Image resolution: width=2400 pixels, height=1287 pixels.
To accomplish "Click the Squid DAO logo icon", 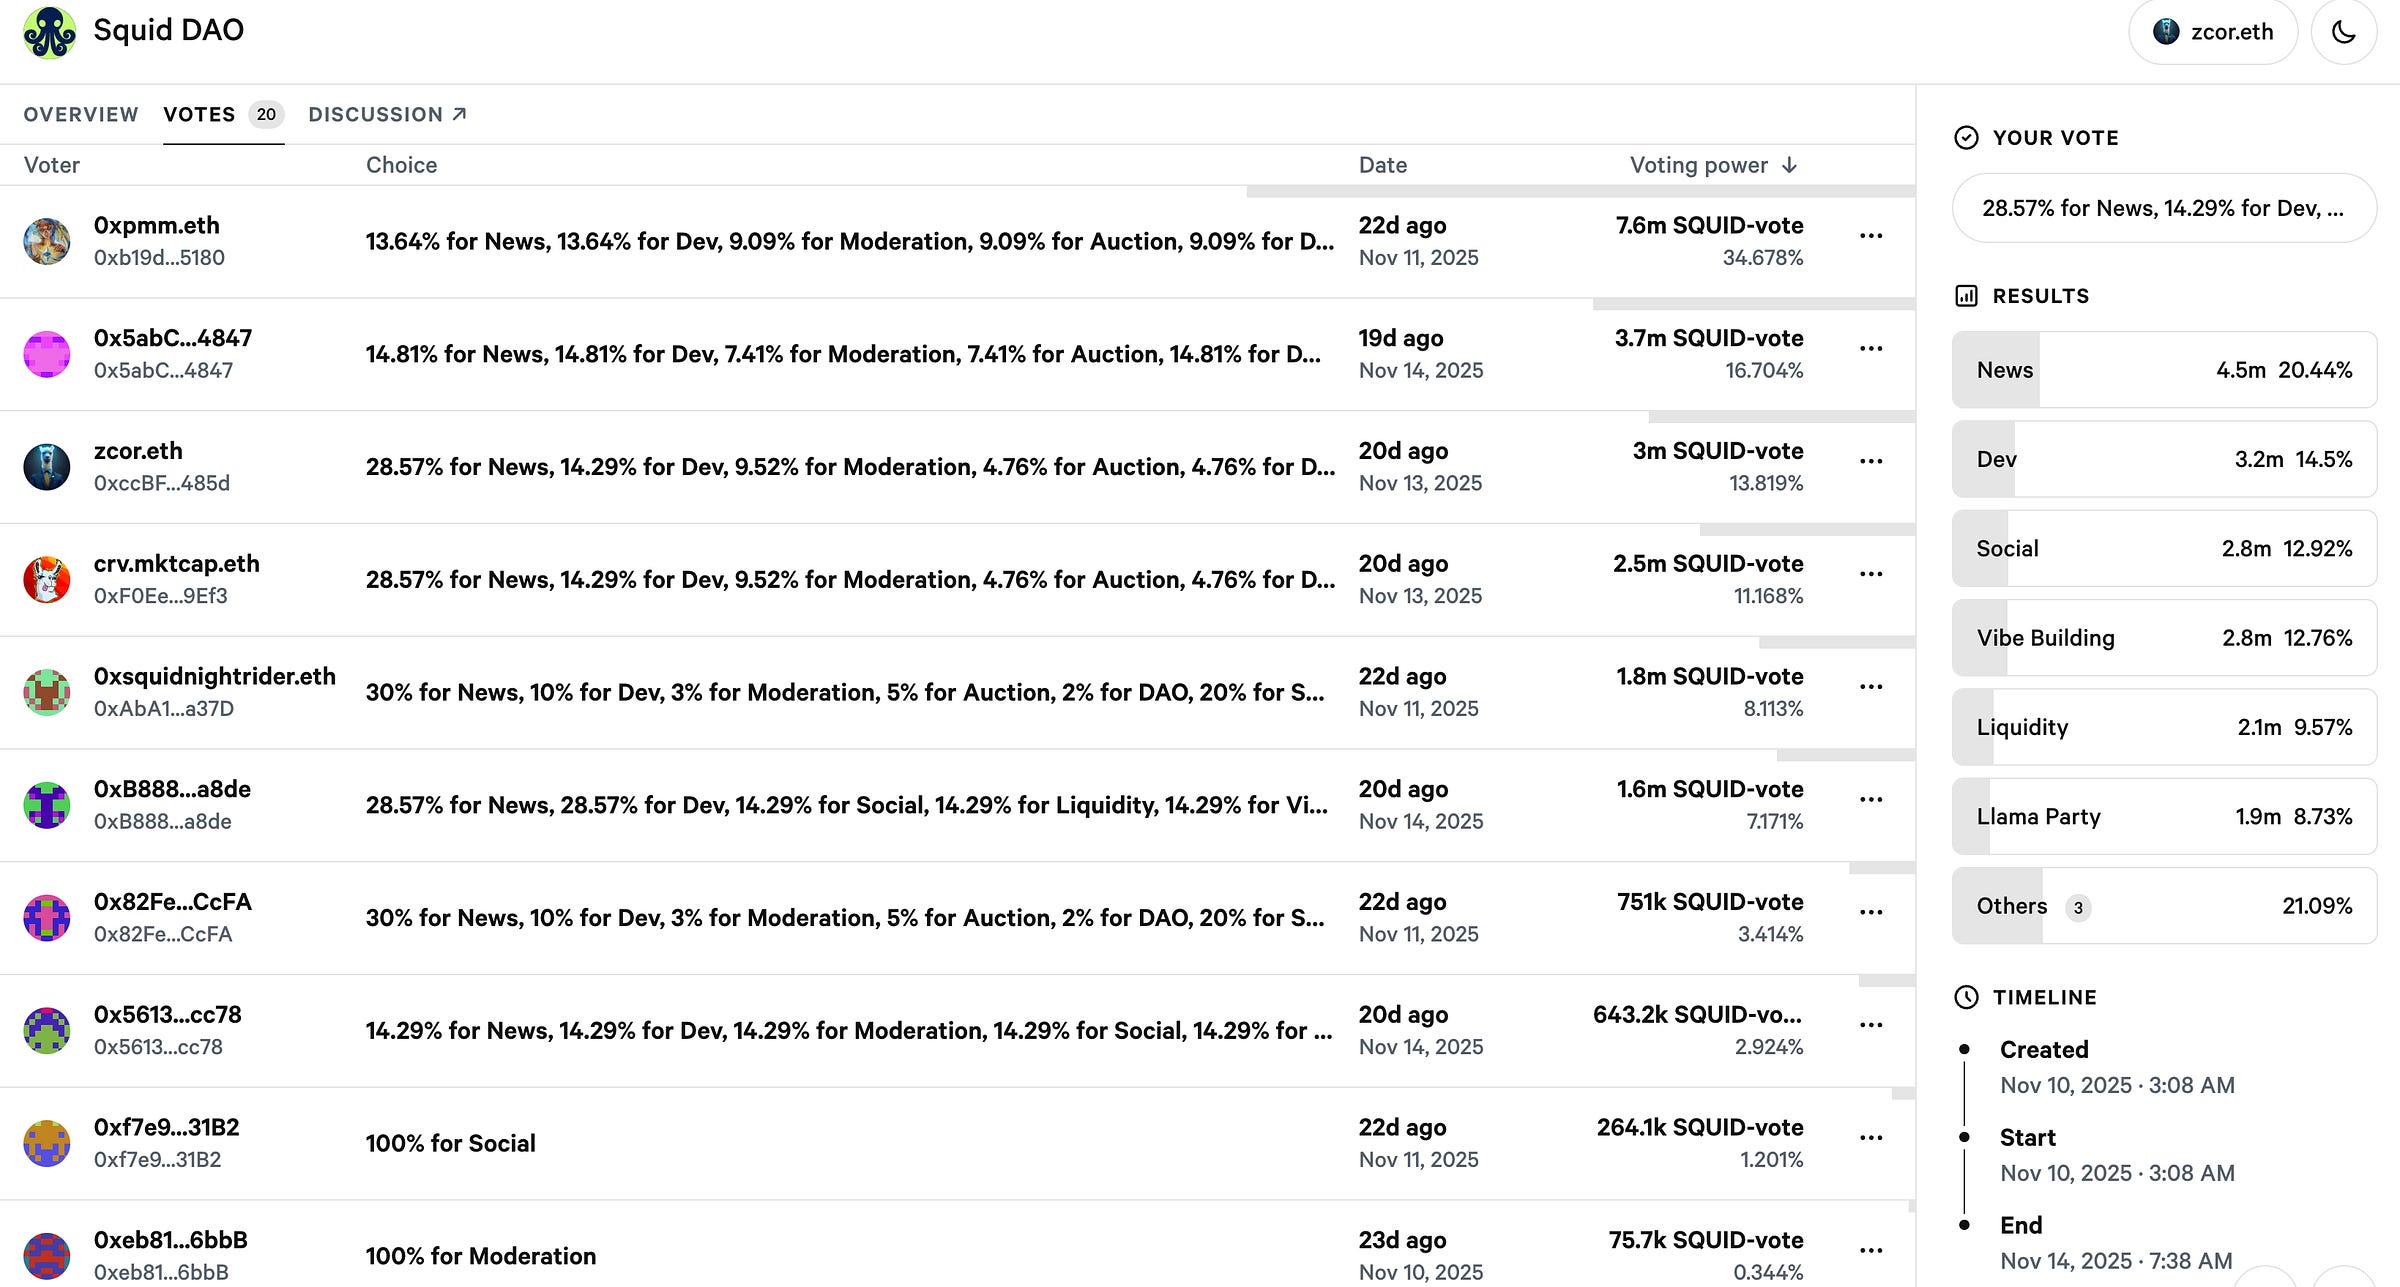I will (x=49, y=32).
